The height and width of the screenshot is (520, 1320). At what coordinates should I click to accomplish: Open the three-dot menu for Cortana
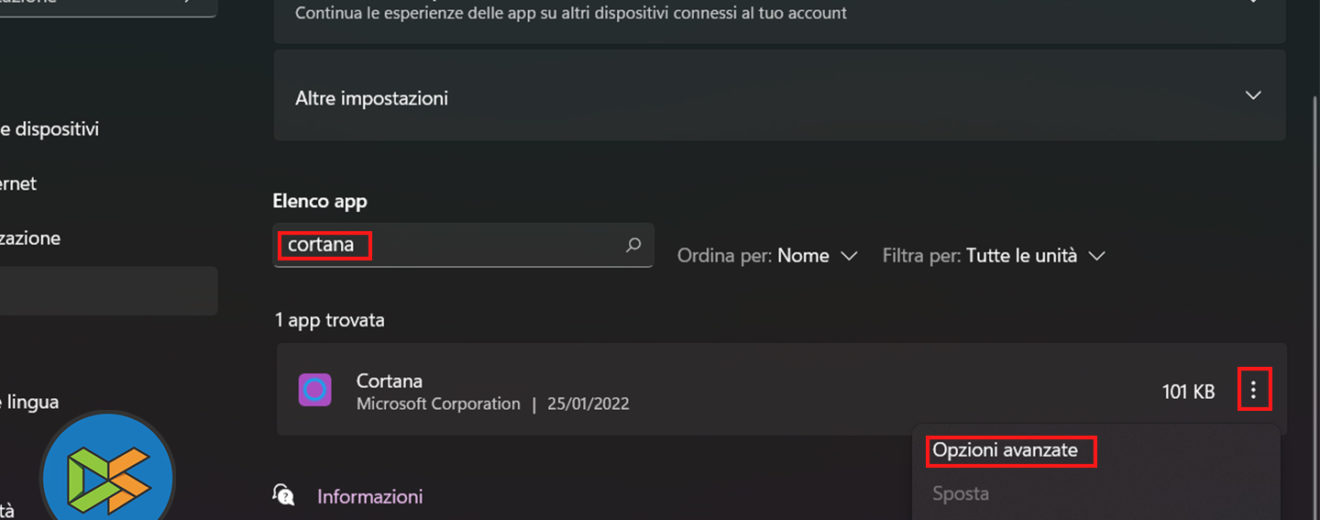(x=1253, y=391)
